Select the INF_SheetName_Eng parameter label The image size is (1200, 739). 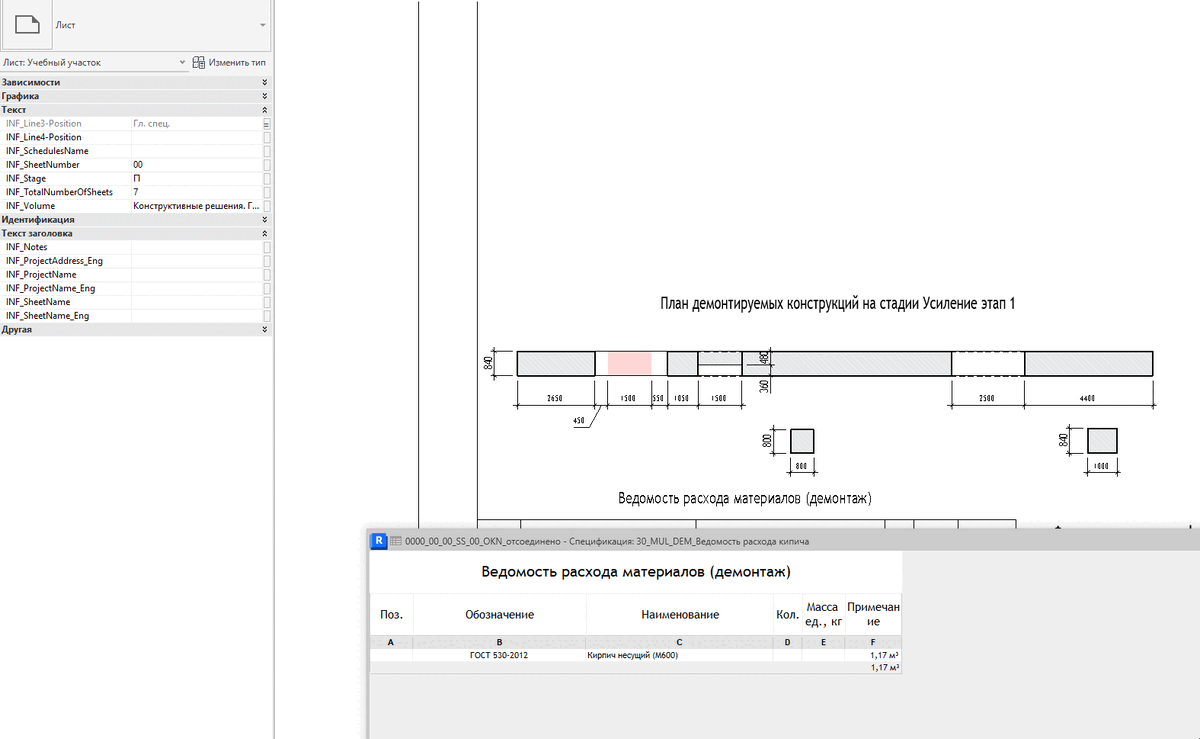coord(47,316)
